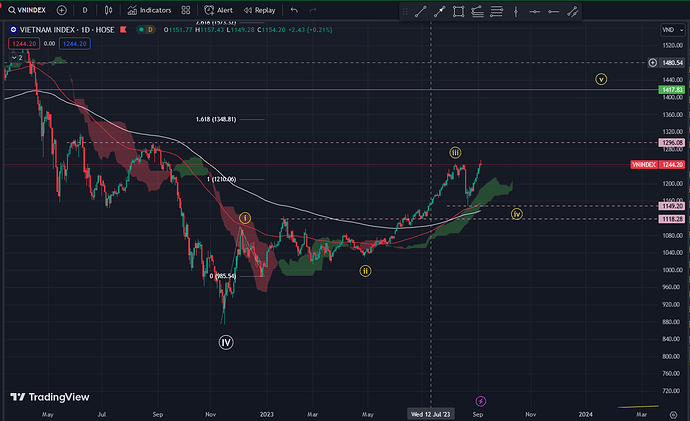Select the Rectangle drawing tool

point(459,11)
